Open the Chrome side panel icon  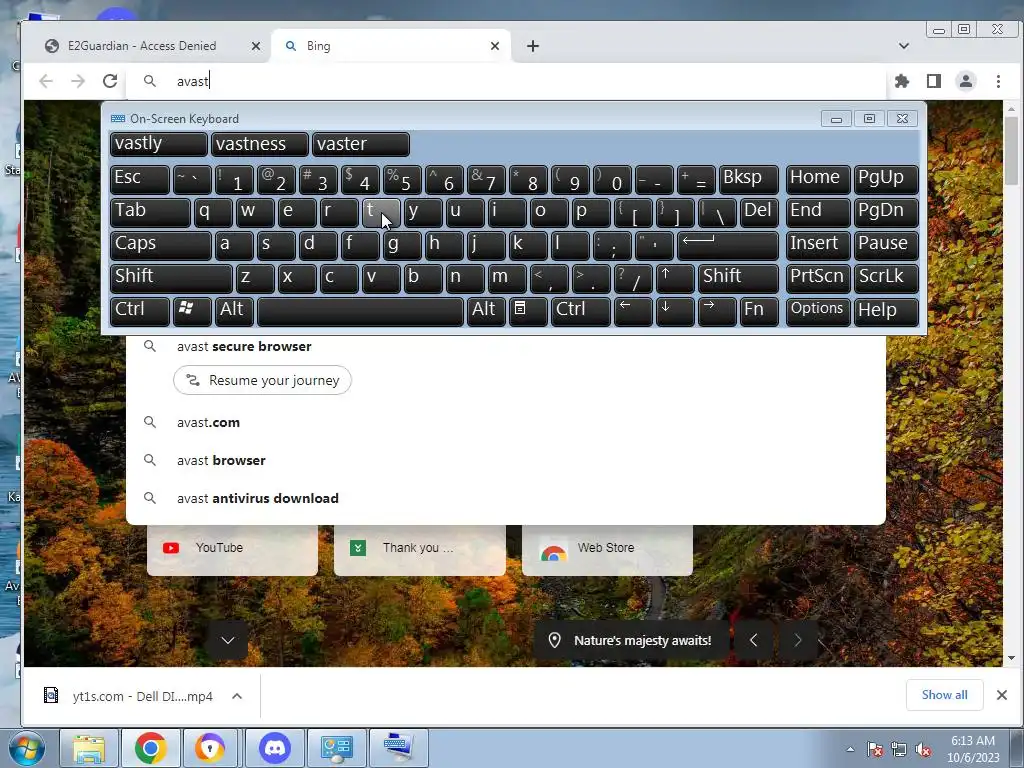coord(934,81)
